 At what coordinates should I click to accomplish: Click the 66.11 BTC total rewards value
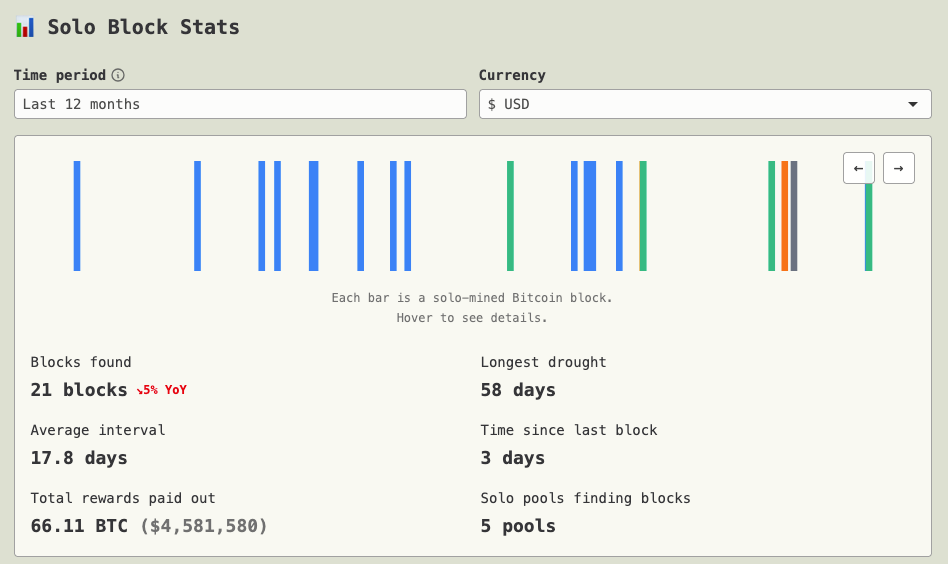click(79, 526)
